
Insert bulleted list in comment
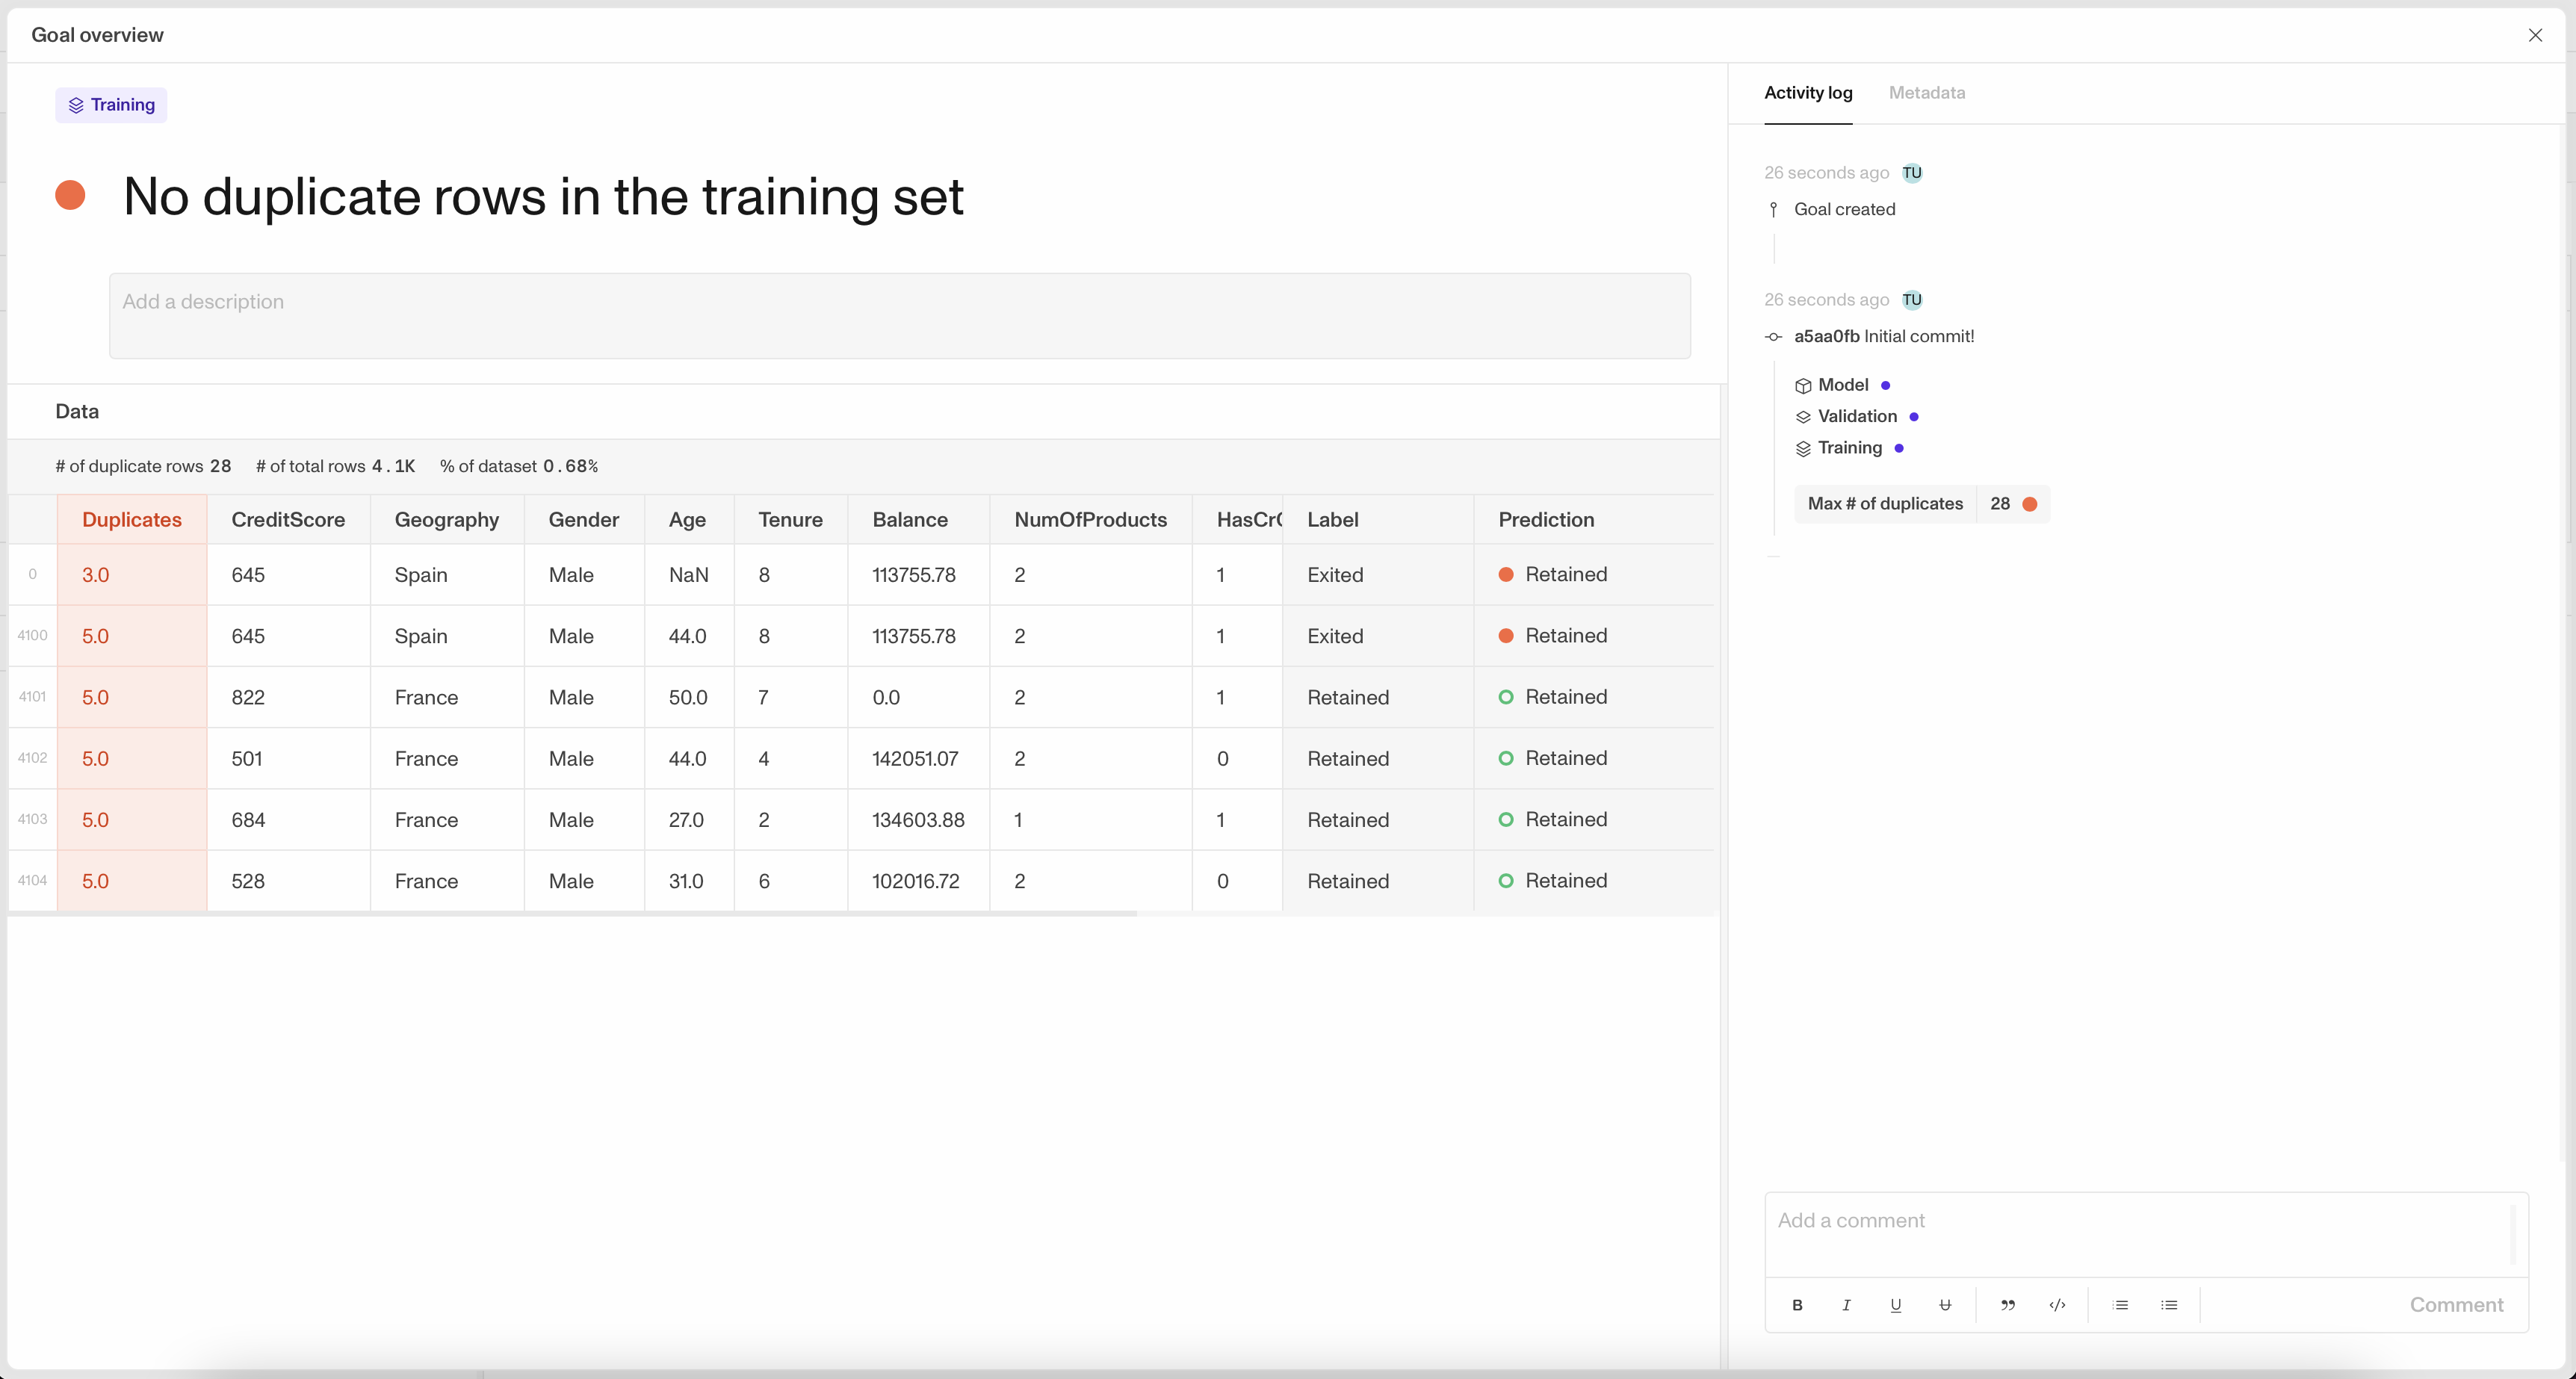tap(2169, 1305)
